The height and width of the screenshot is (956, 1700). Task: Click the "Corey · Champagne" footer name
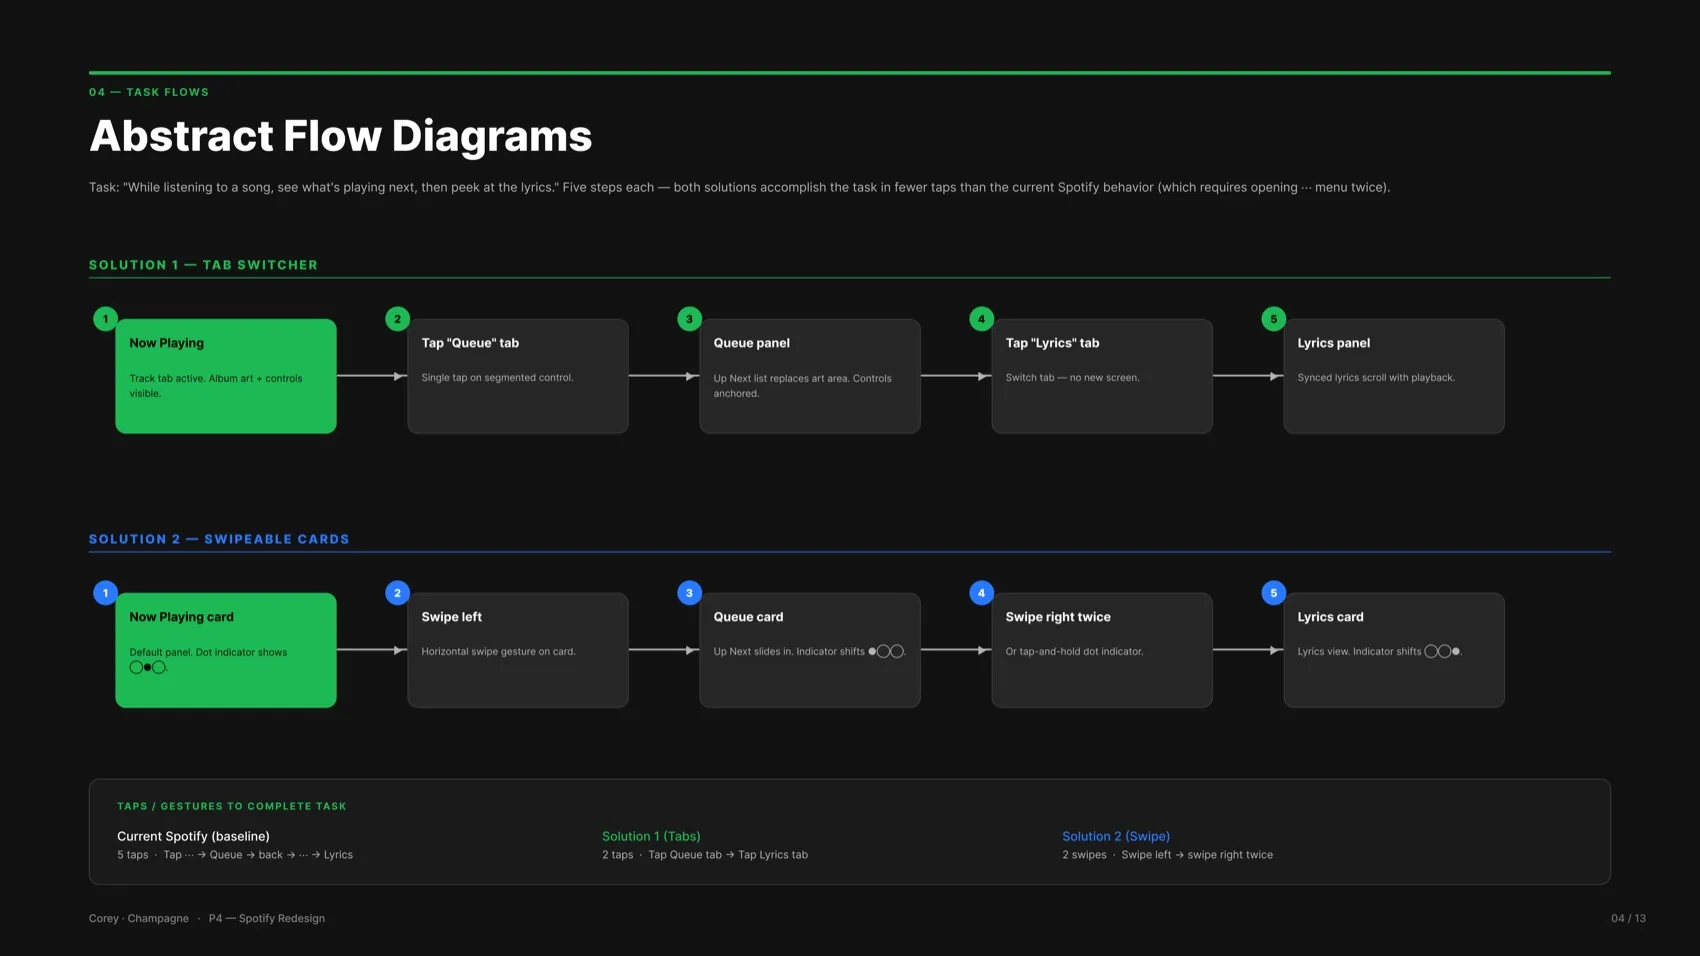pos(139,918)
